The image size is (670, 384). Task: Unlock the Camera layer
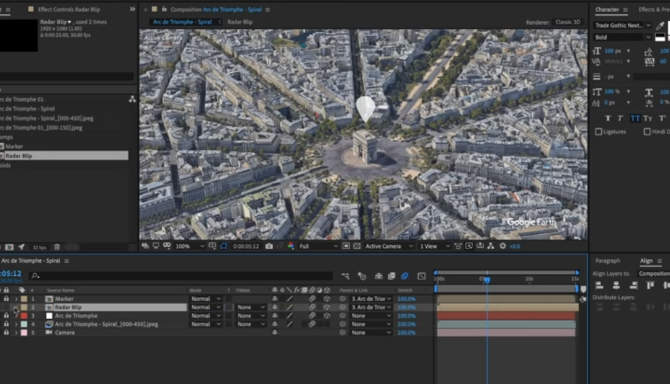pos(6,332)
